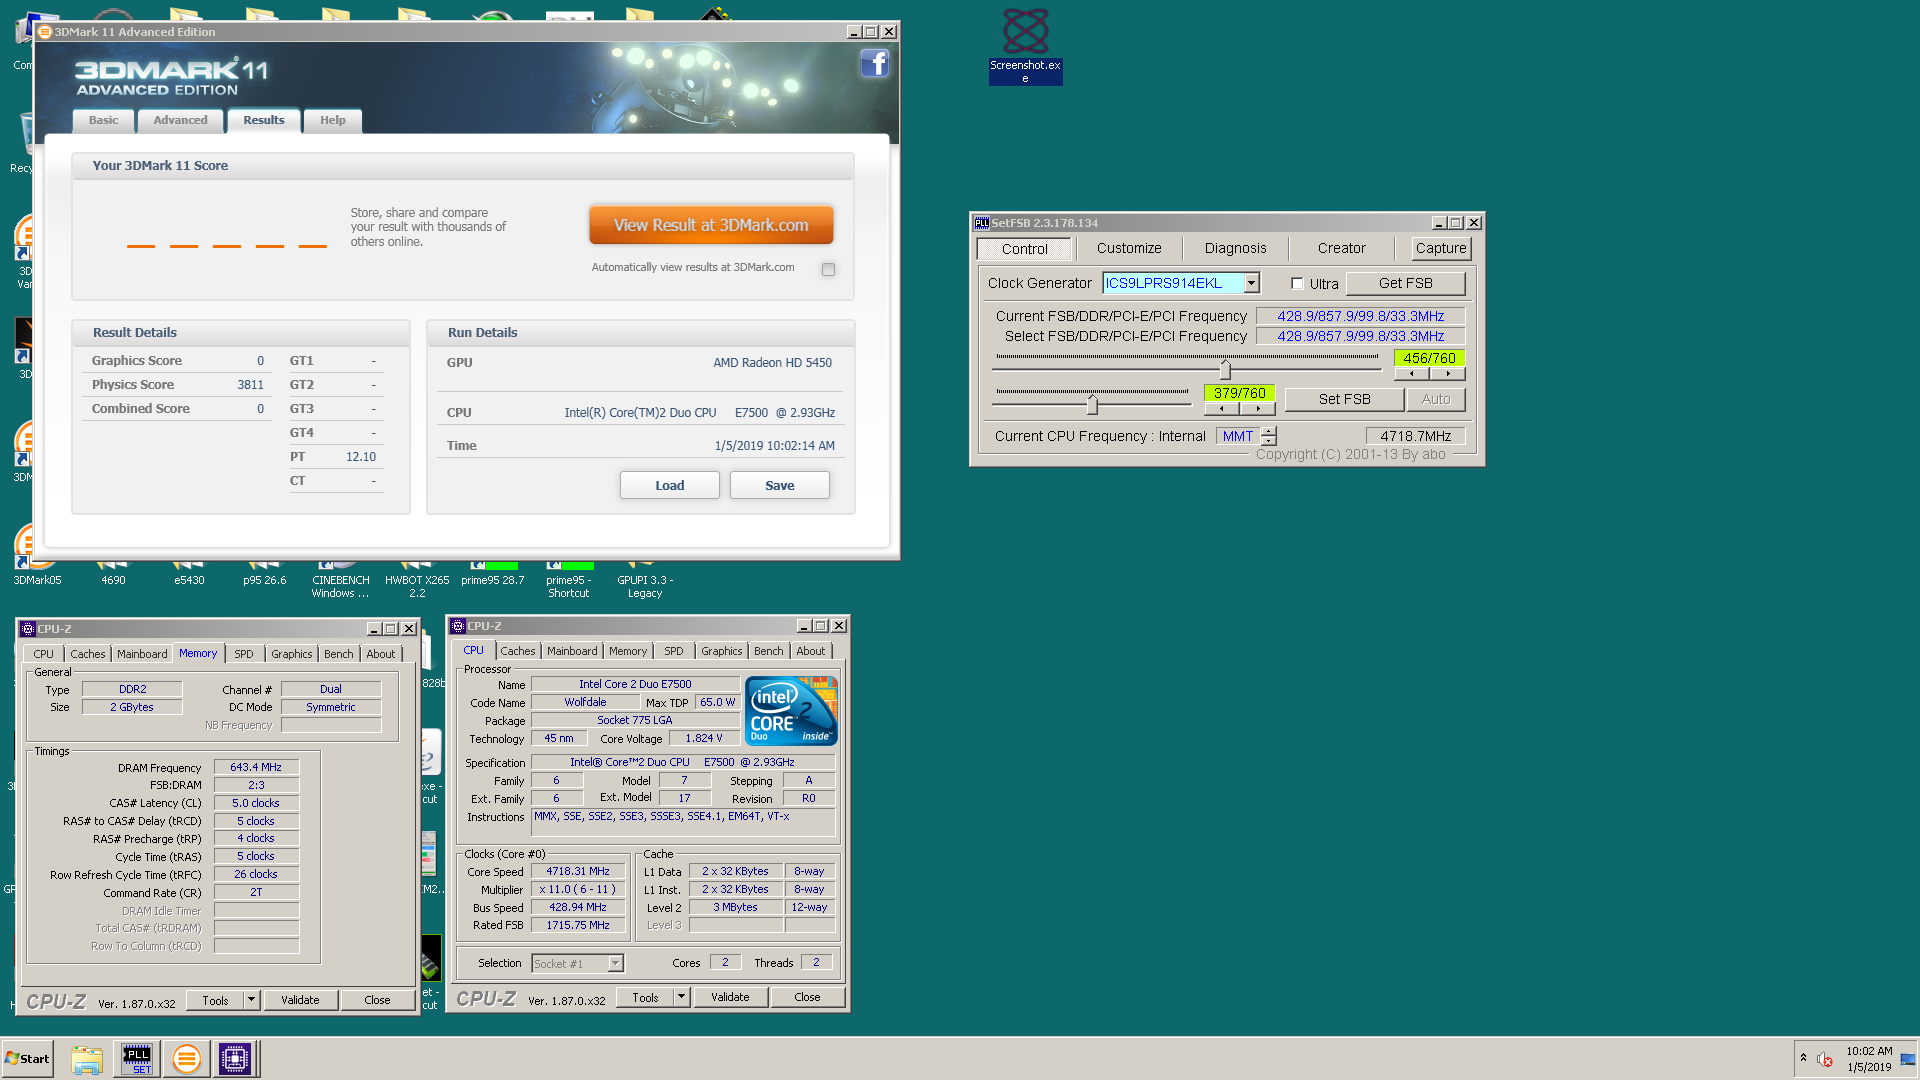Image resolution: width=1920 pixels, height=1080 pixels.
Task: Click Get FSB button
Action: pyautogui.click(x=1405, y=283)
